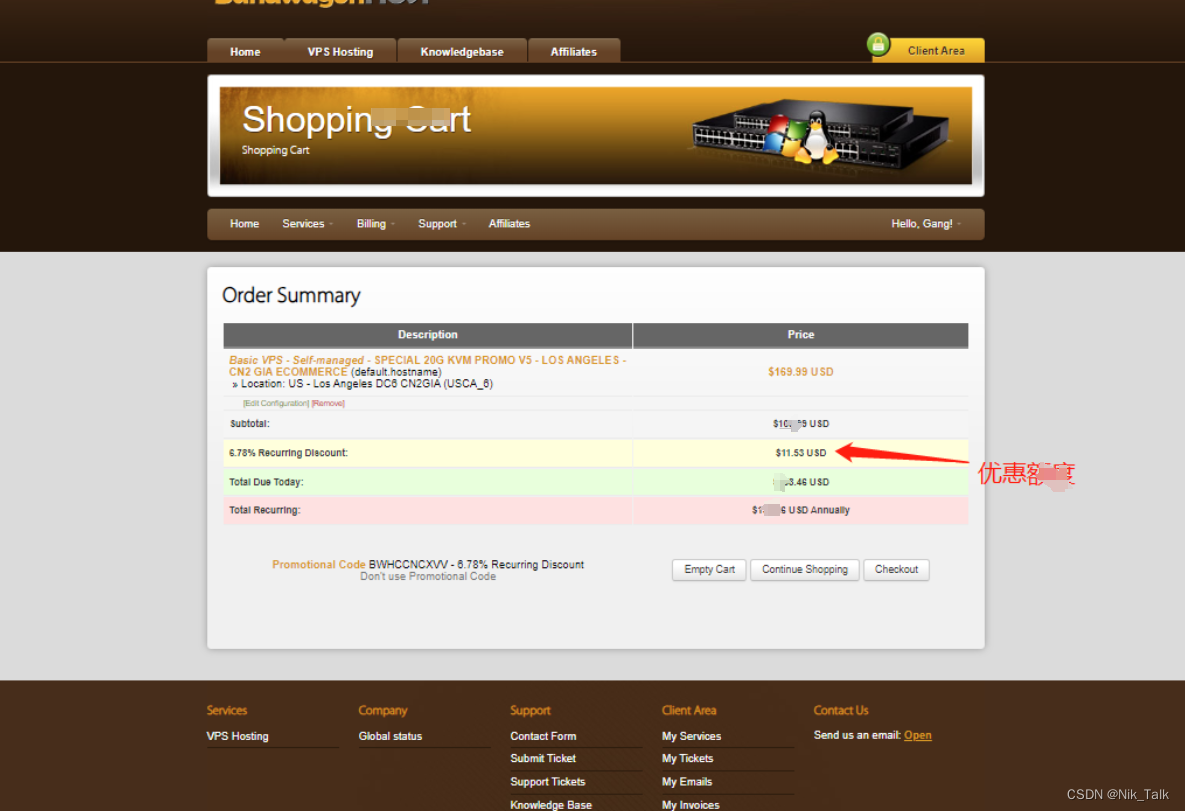Open Global status footer link
The height and width of the screenshot is (811, 1185).
click(x=390, y=736)
